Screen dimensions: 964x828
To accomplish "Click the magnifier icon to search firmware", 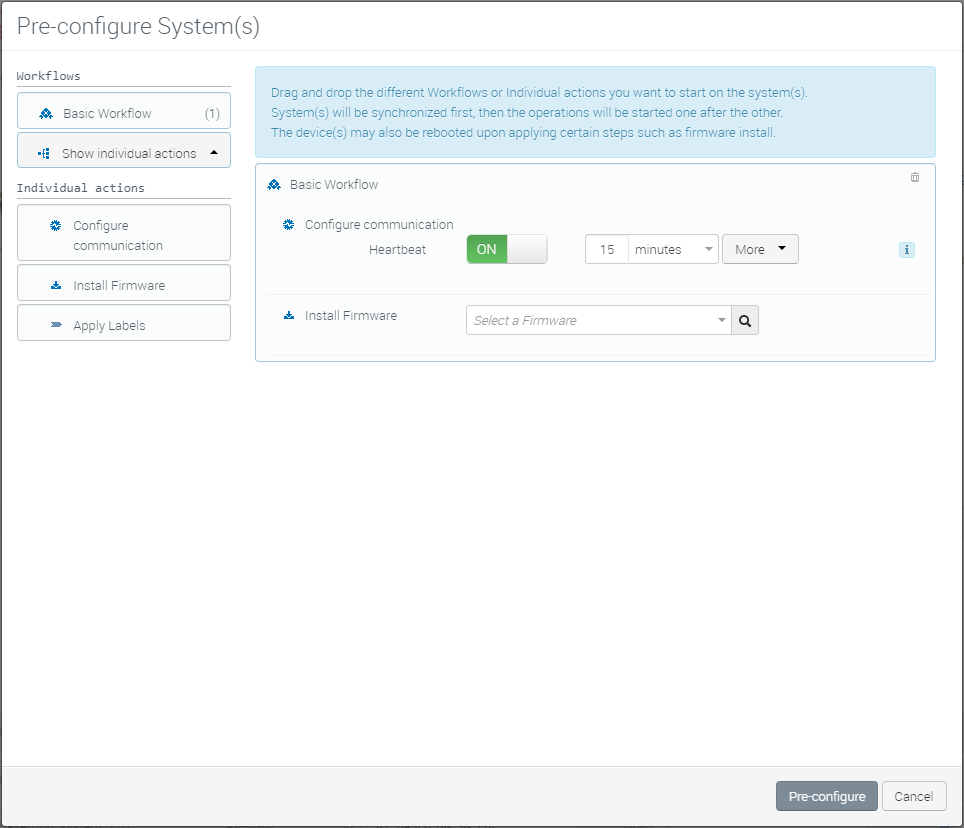I will click(x=745, y=321).
